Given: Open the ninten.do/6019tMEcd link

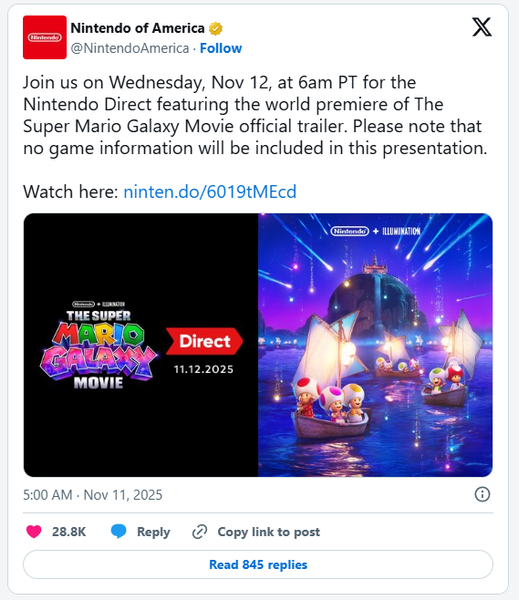Looking at the screenshot, I should [210, 191].
